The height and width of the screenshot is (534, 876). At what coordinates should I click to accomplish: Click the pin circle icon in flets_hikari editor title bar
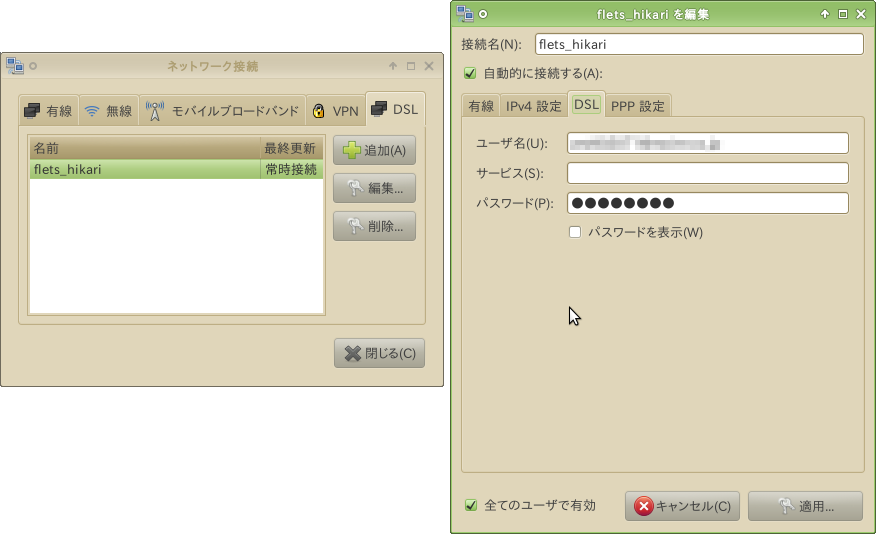pyautogui.click(x=483, y=14)
